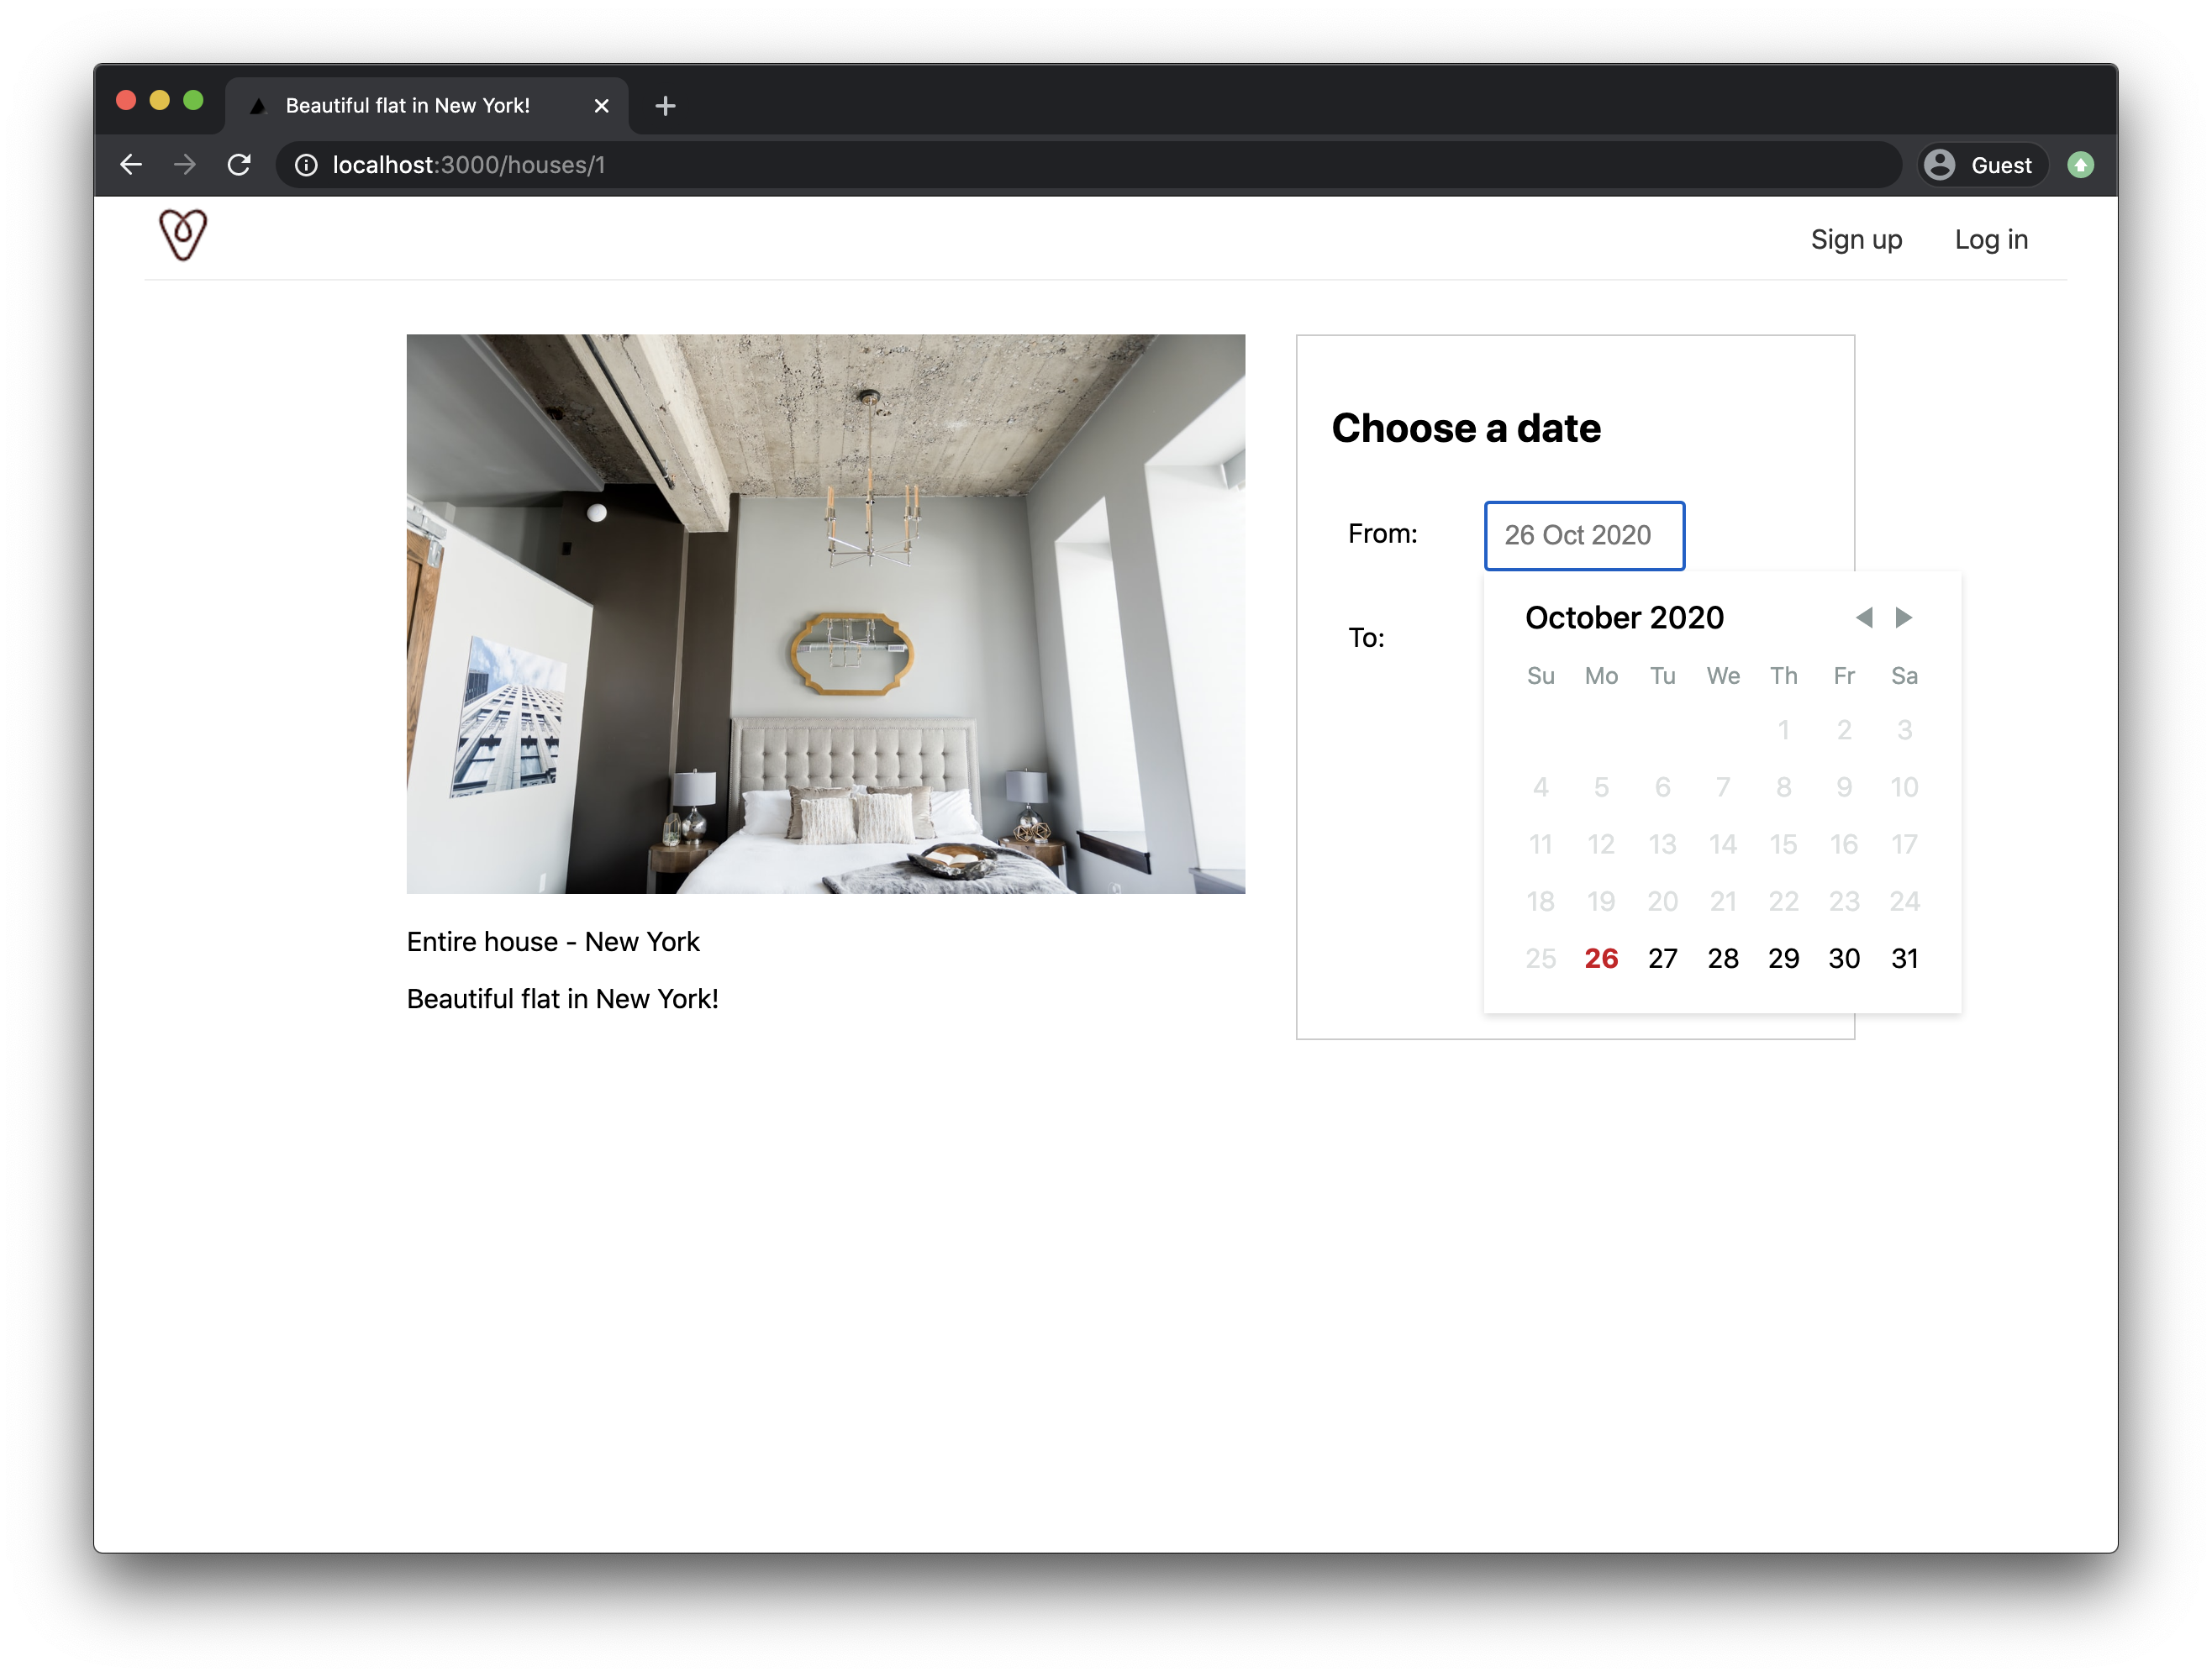Click the green update icon in toolbar

[x=2080, y=165]
